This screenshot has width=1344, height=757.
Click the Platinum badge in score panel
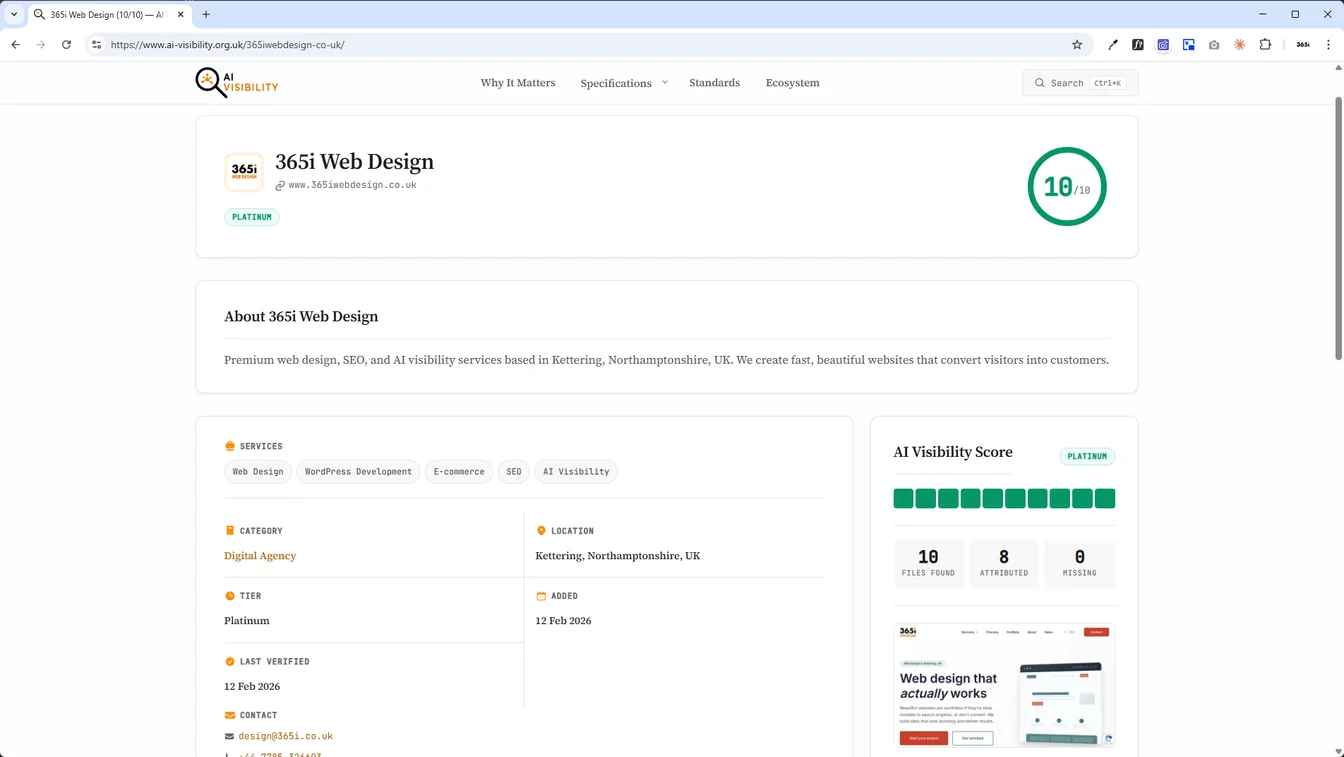(1087, 456)
